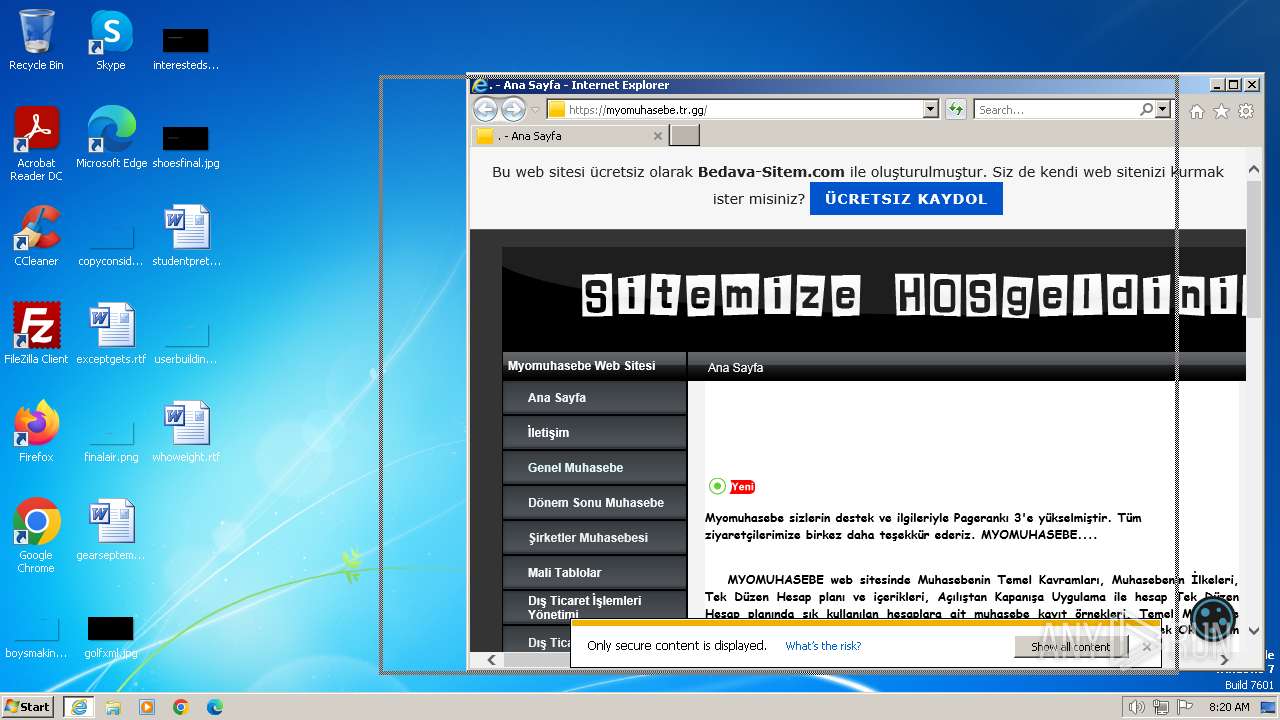The image size is (1280, 720).
Task: Click the ÜCRETSİZ KAYDOL button
Action: tap(906, 199)
